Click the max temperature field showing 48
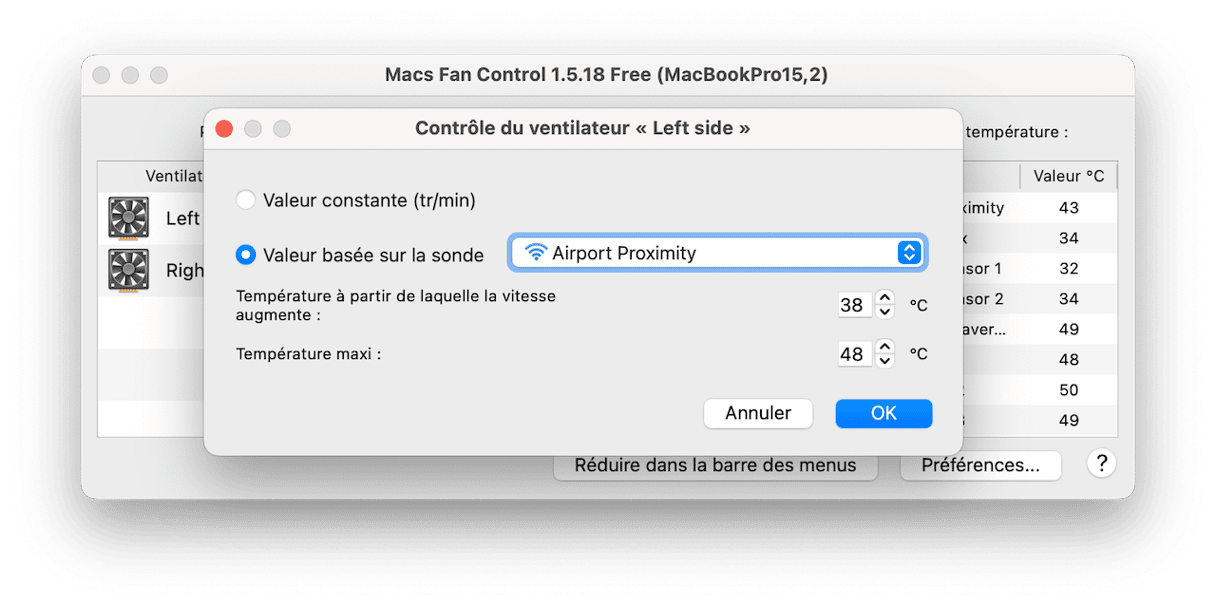Viewport: 1216px width, 606px height. pos(854,354)
